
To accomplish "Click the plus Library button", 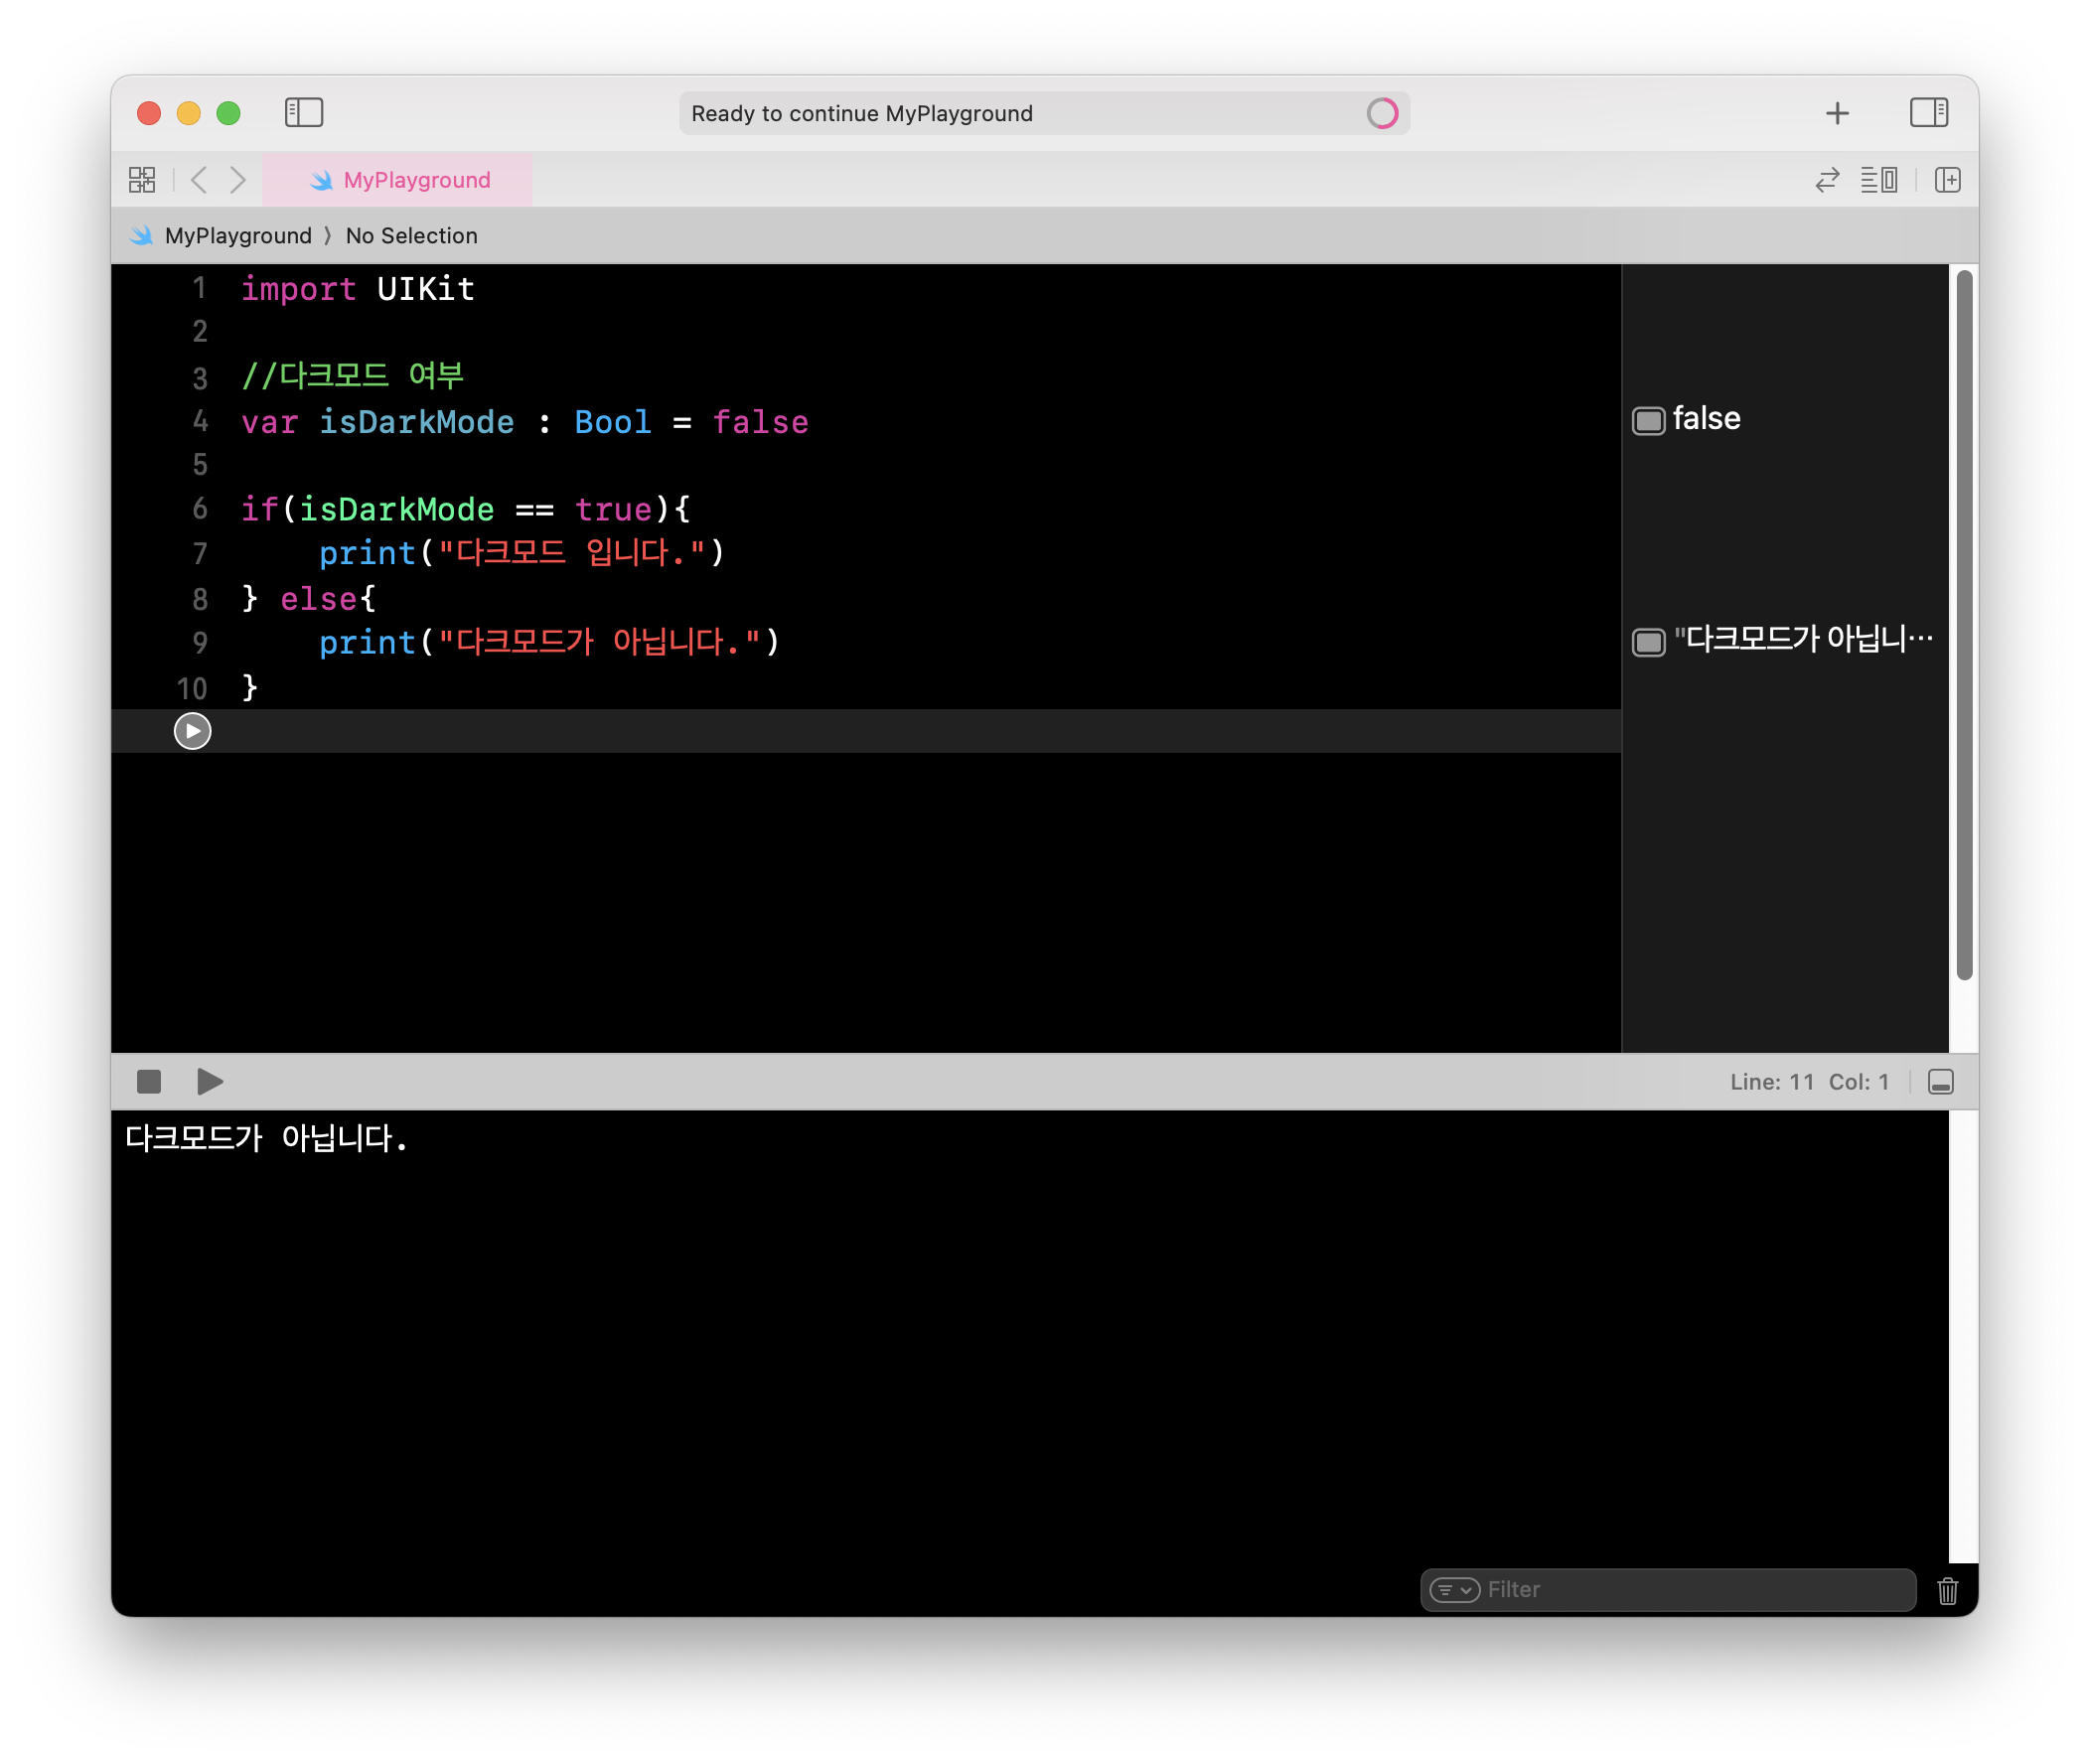I will coord(1836,113).
